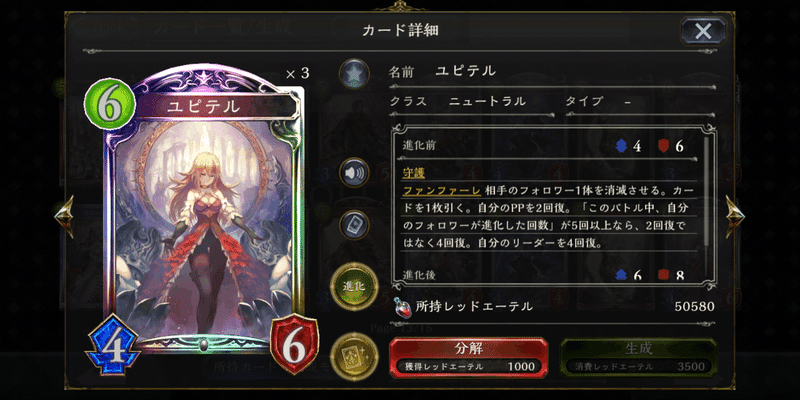
Task: Click the green cost 6 orb
Action: pos(109,106)
